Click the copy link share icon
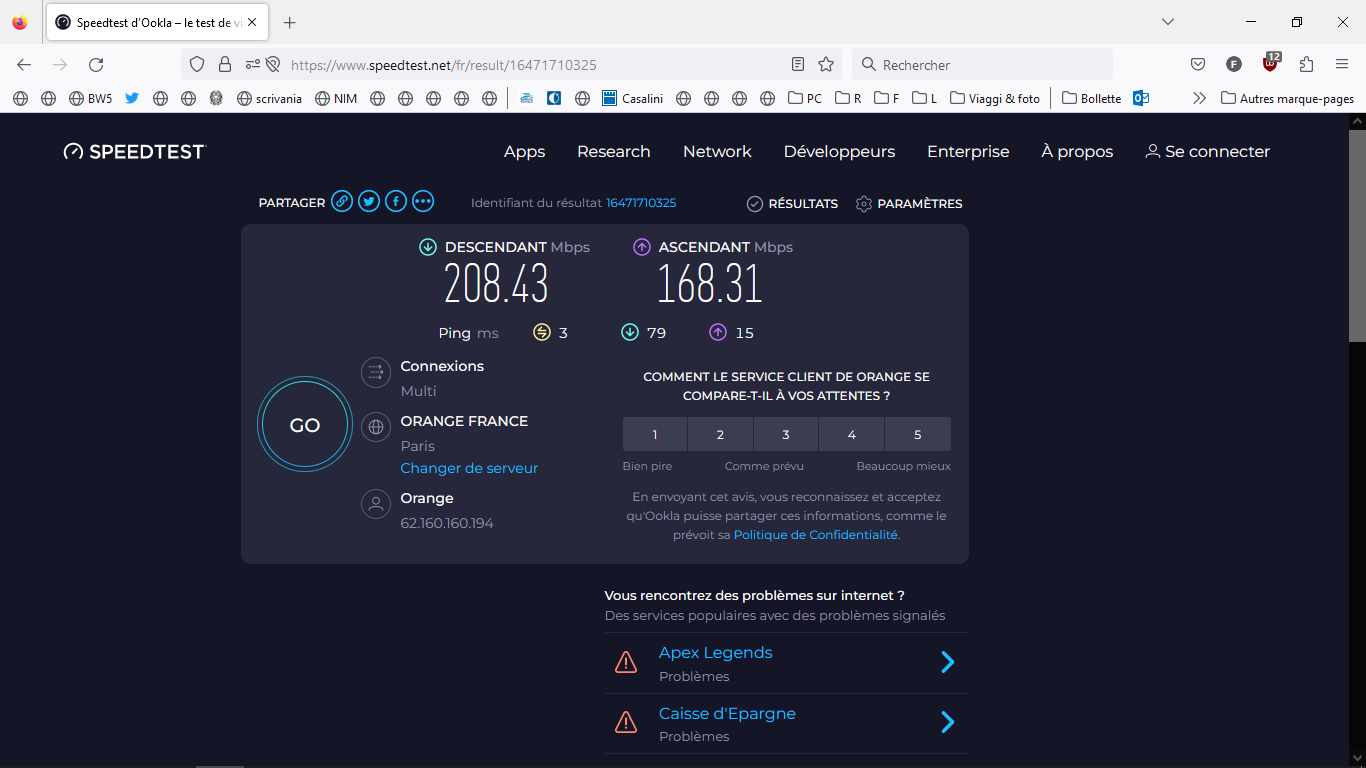The width and height of the screenshot is (1366, 768). (342, 201)
